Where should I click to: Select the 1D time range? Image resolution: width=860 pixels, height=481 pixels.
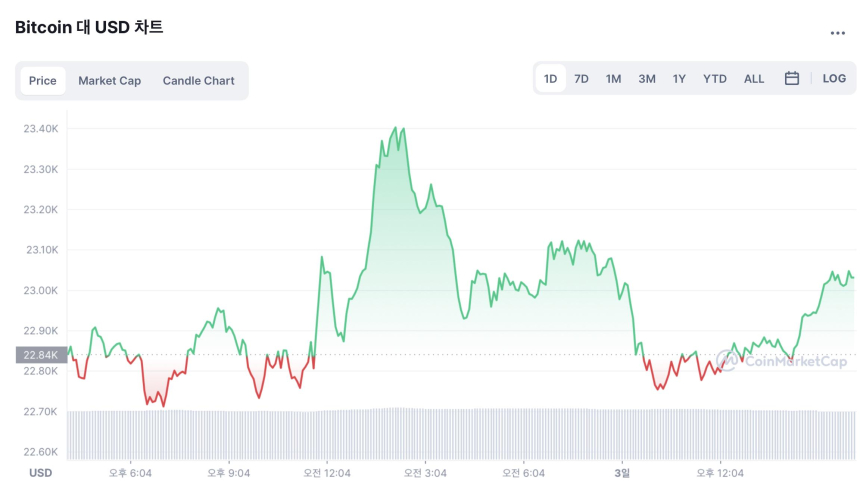[x=551, y=79]
